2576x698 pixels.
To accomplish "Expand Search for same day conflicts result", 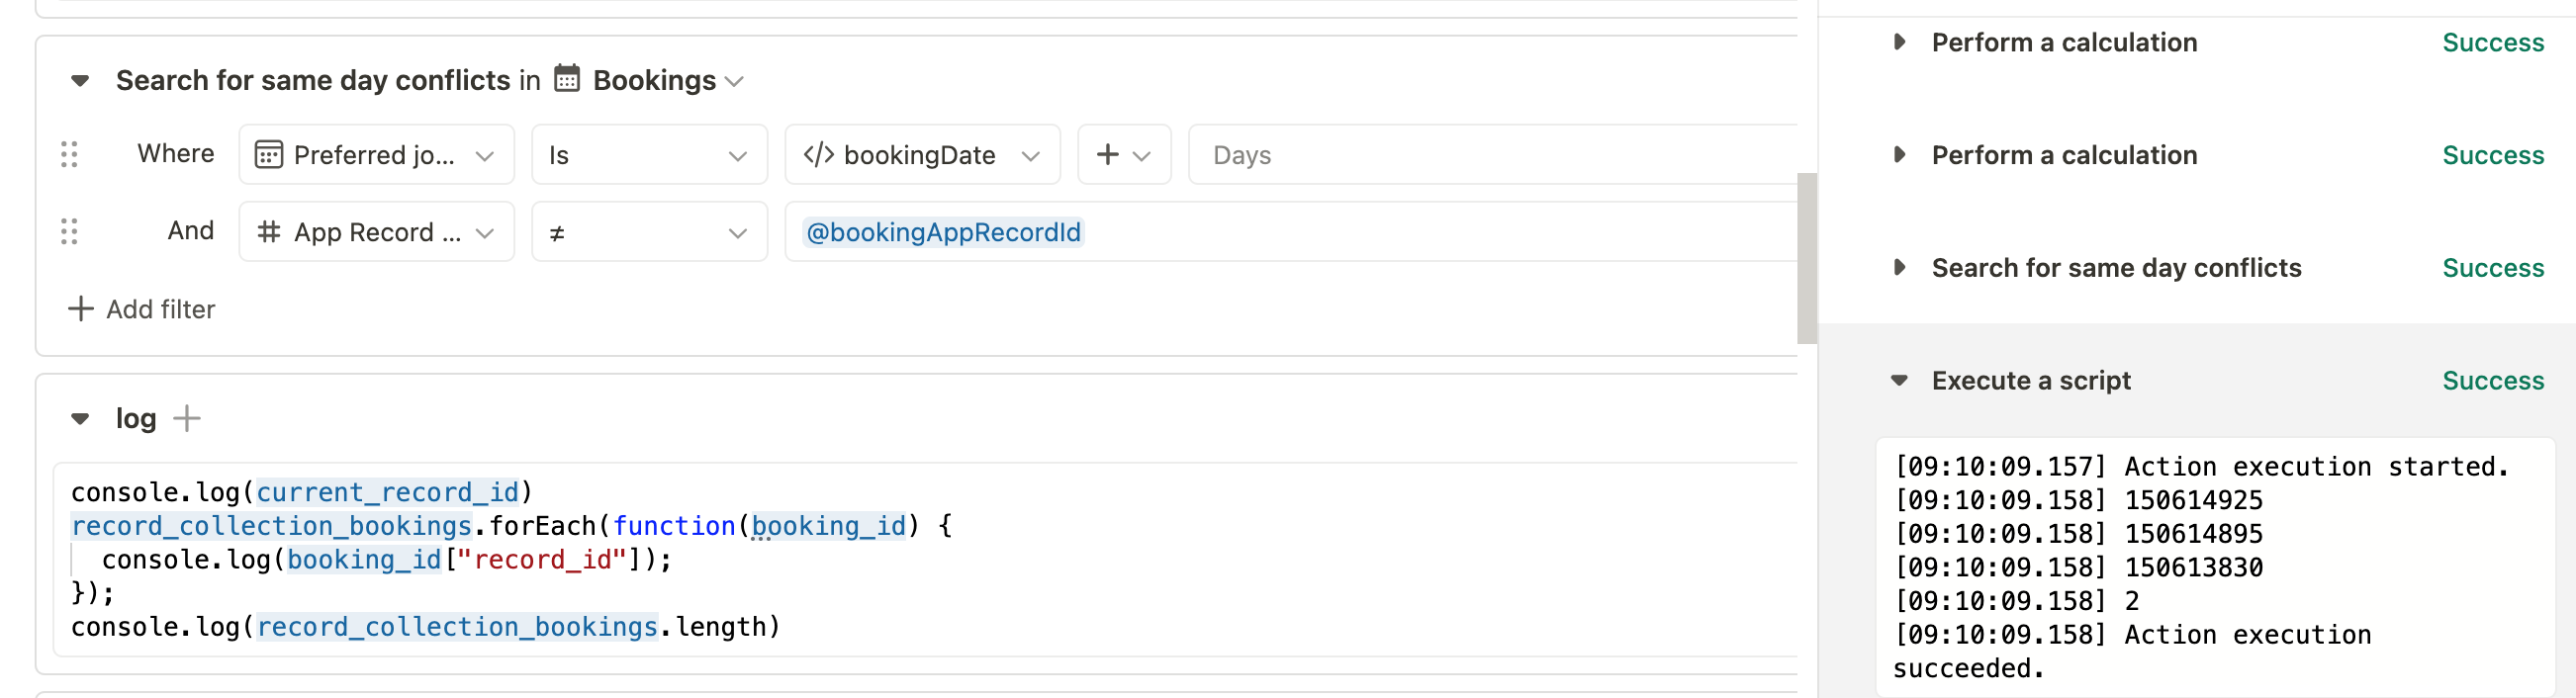I will click(1899, 268).
